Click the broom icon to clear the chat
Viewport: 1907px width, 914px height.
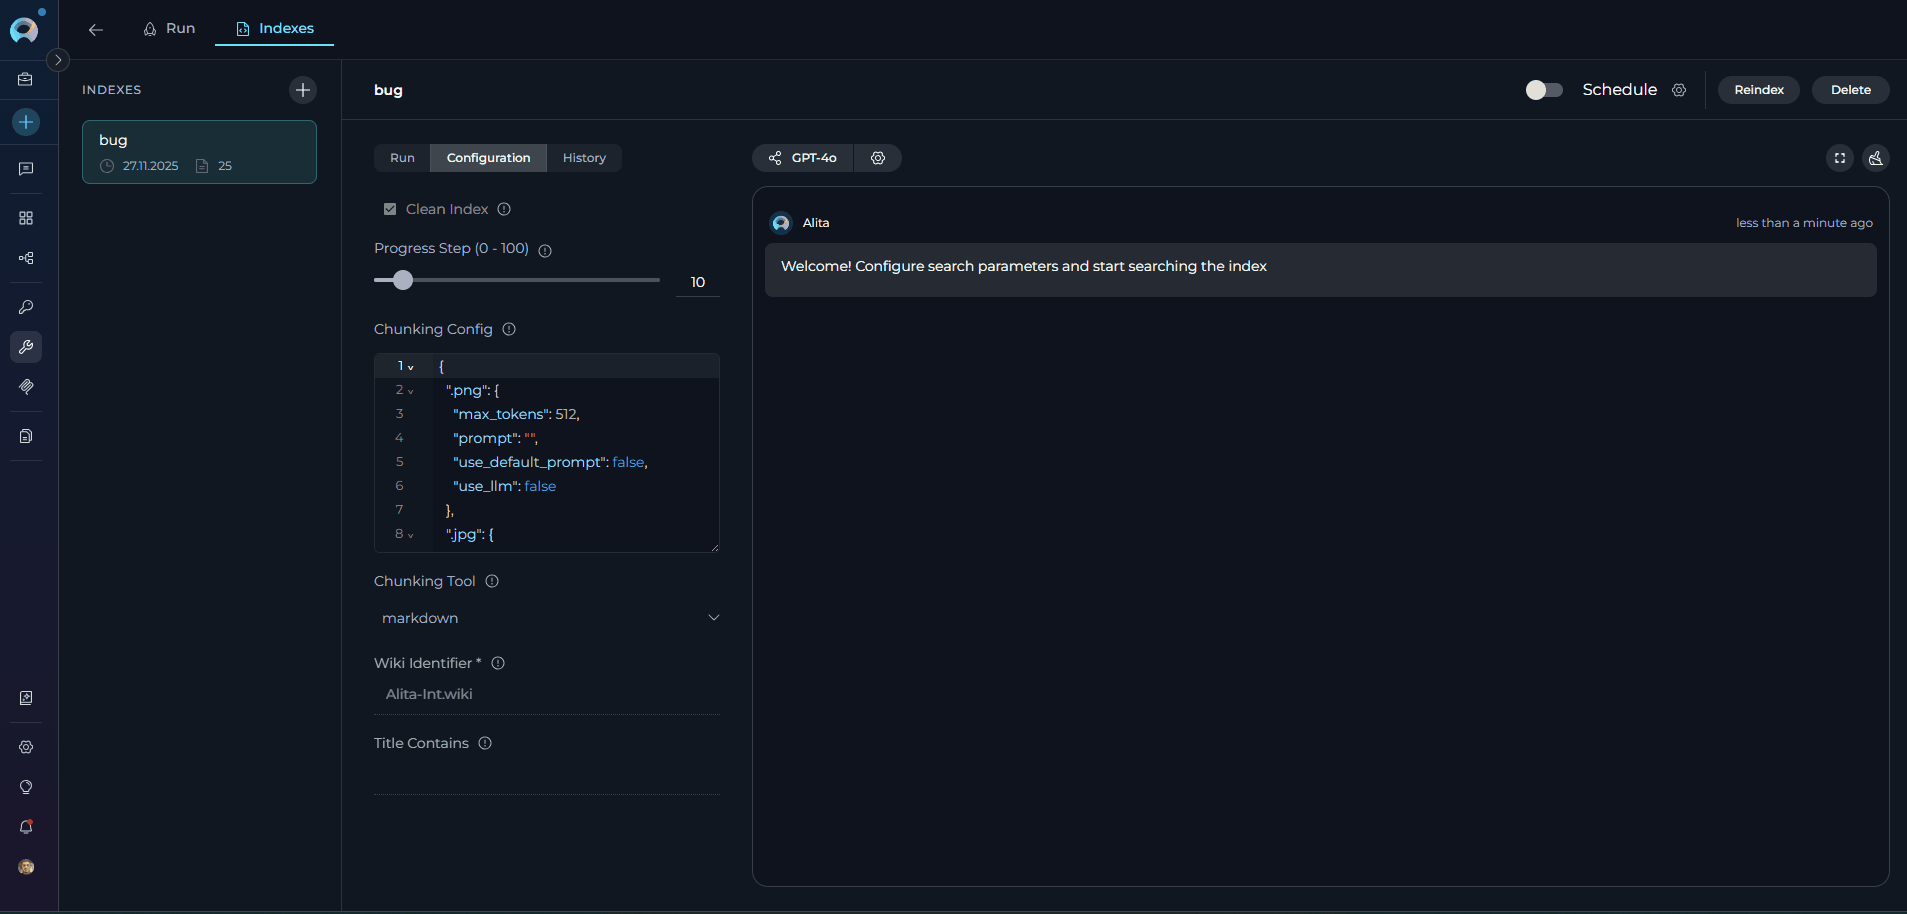pyautogui.click(x=1876, y=158)
